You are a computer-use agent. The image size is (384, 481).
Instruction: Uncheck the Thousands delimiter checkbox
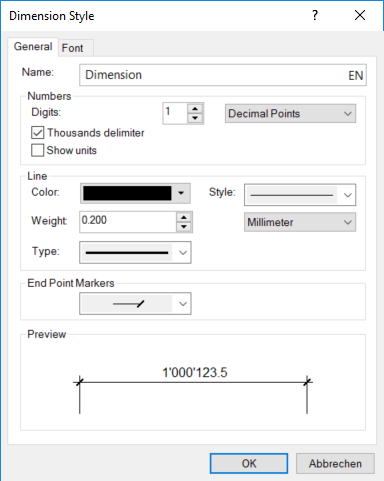(x=37, y=133)
